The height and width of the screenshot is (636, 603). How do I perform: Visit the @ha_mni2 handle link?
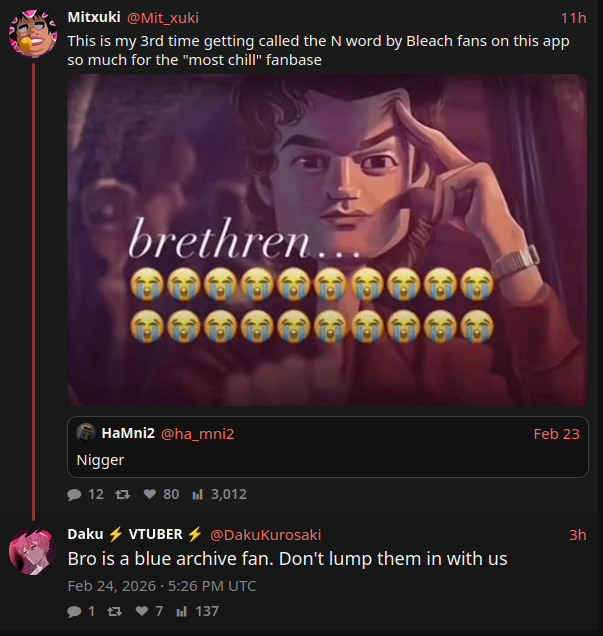(x=197, y=433)
